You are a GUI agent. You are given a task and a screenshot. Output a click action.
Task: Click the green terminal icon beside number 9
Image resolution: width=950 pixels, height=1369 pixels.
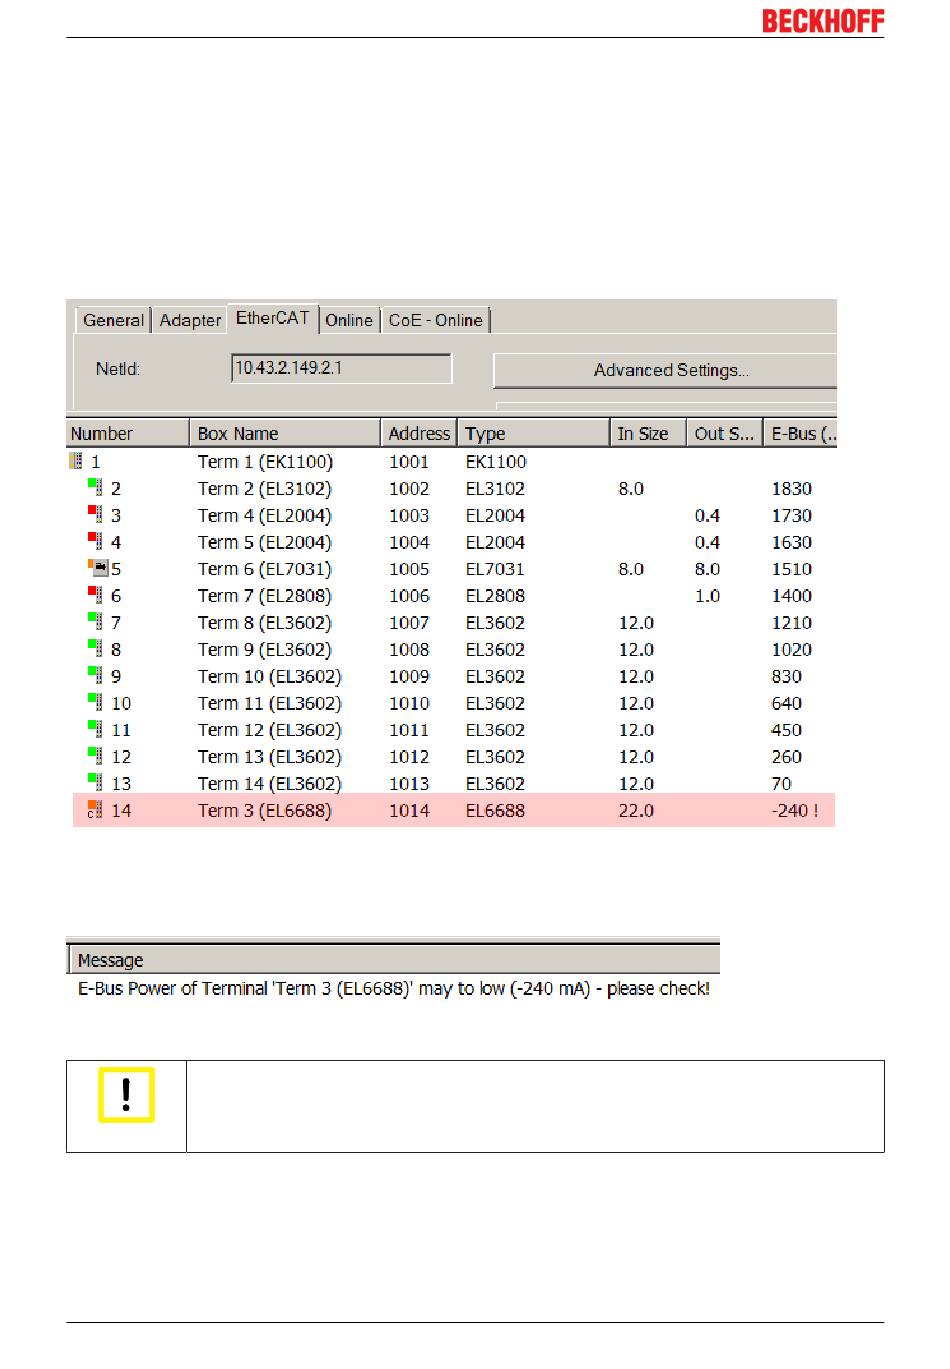(x=95, y=676)
